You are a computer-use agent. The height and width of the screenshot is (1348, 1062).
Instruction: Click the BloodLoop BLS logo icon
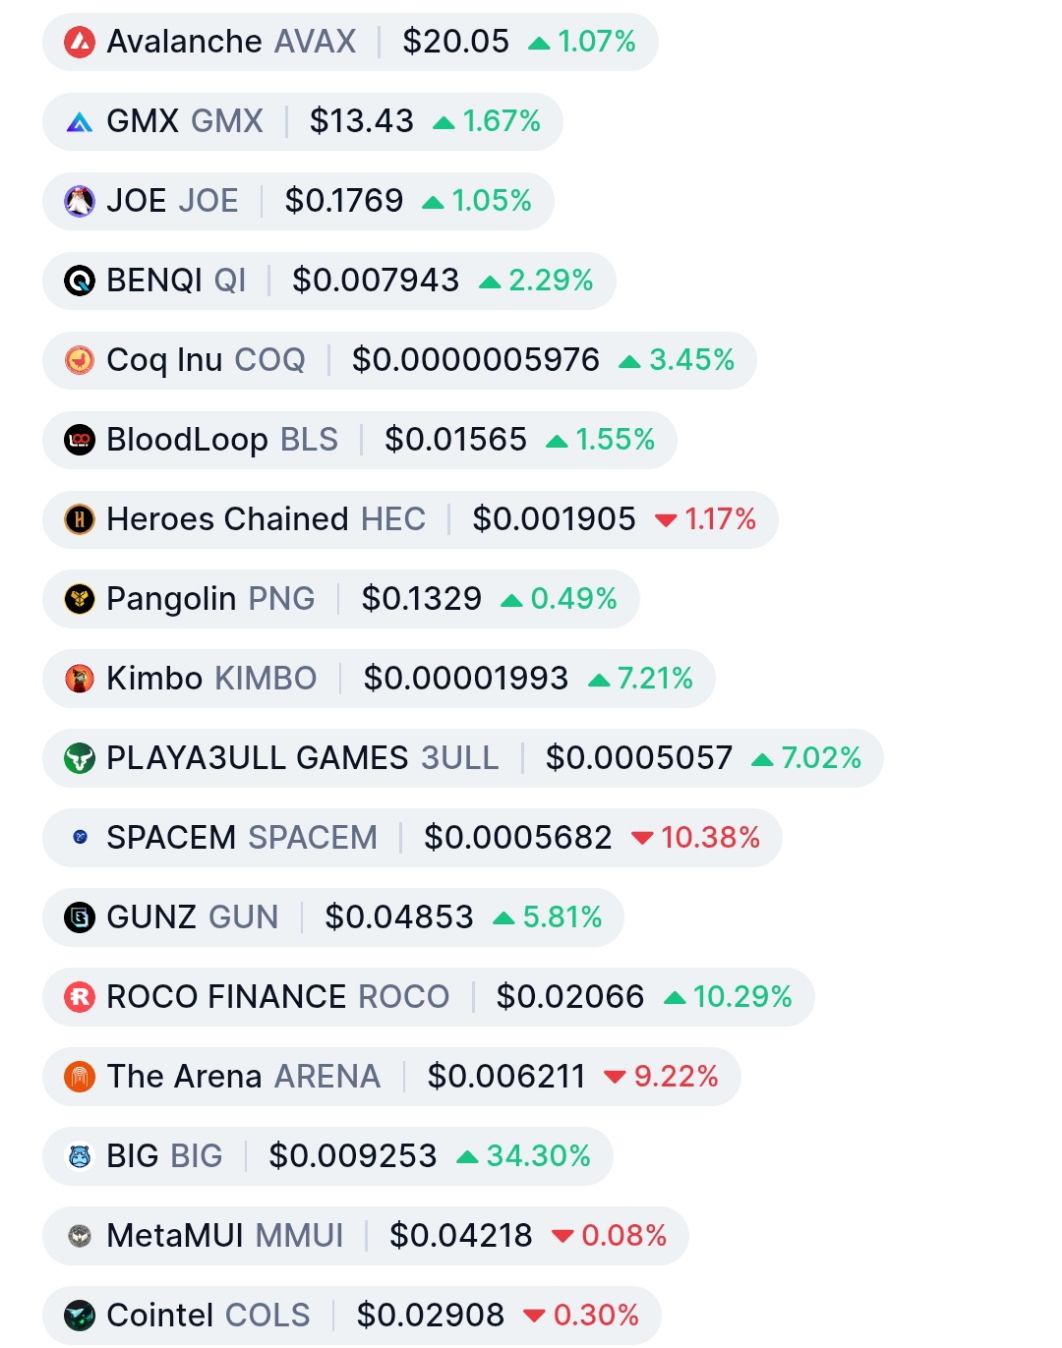pos(79,440)
